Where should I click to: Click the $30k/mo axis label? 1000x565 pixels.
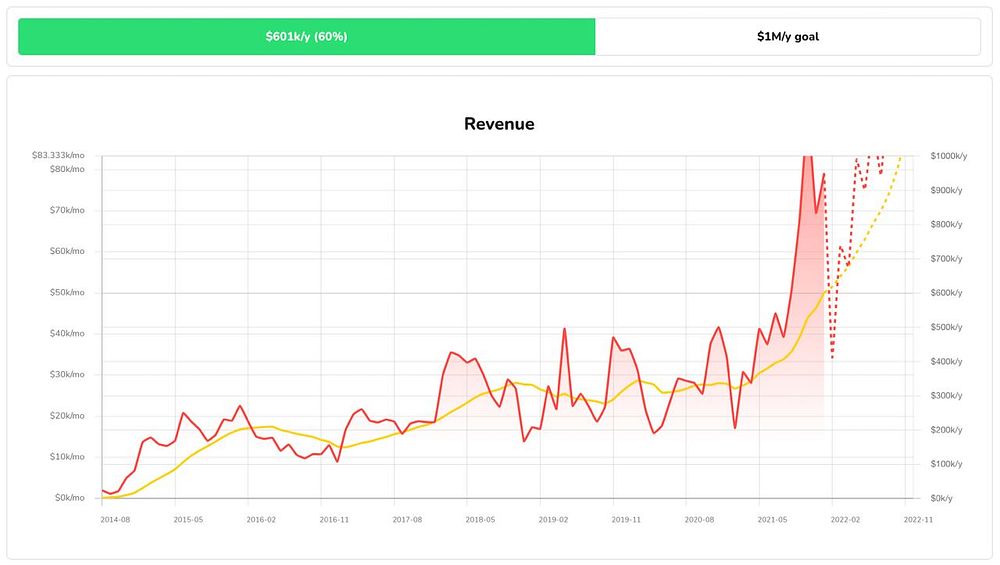(x=67, y=374)
